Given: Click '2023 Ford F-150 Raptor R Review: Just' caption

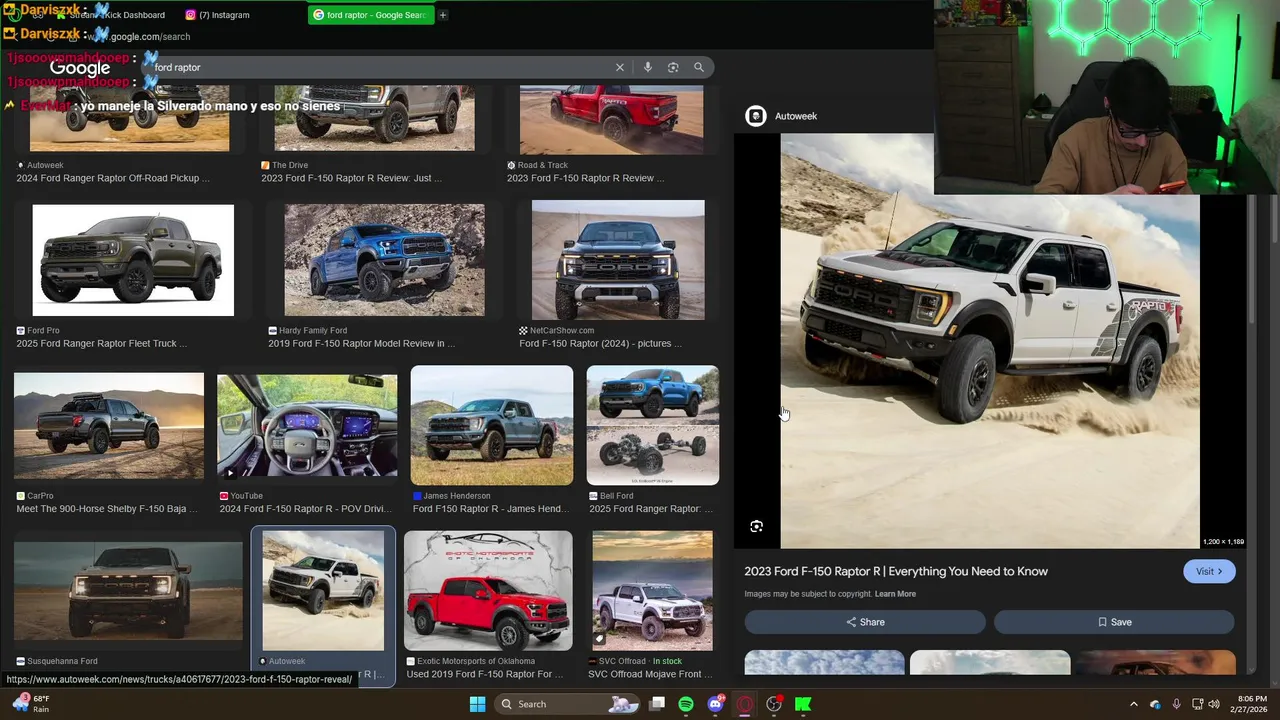Looking at the screenshot, I should tap(351, 178).
